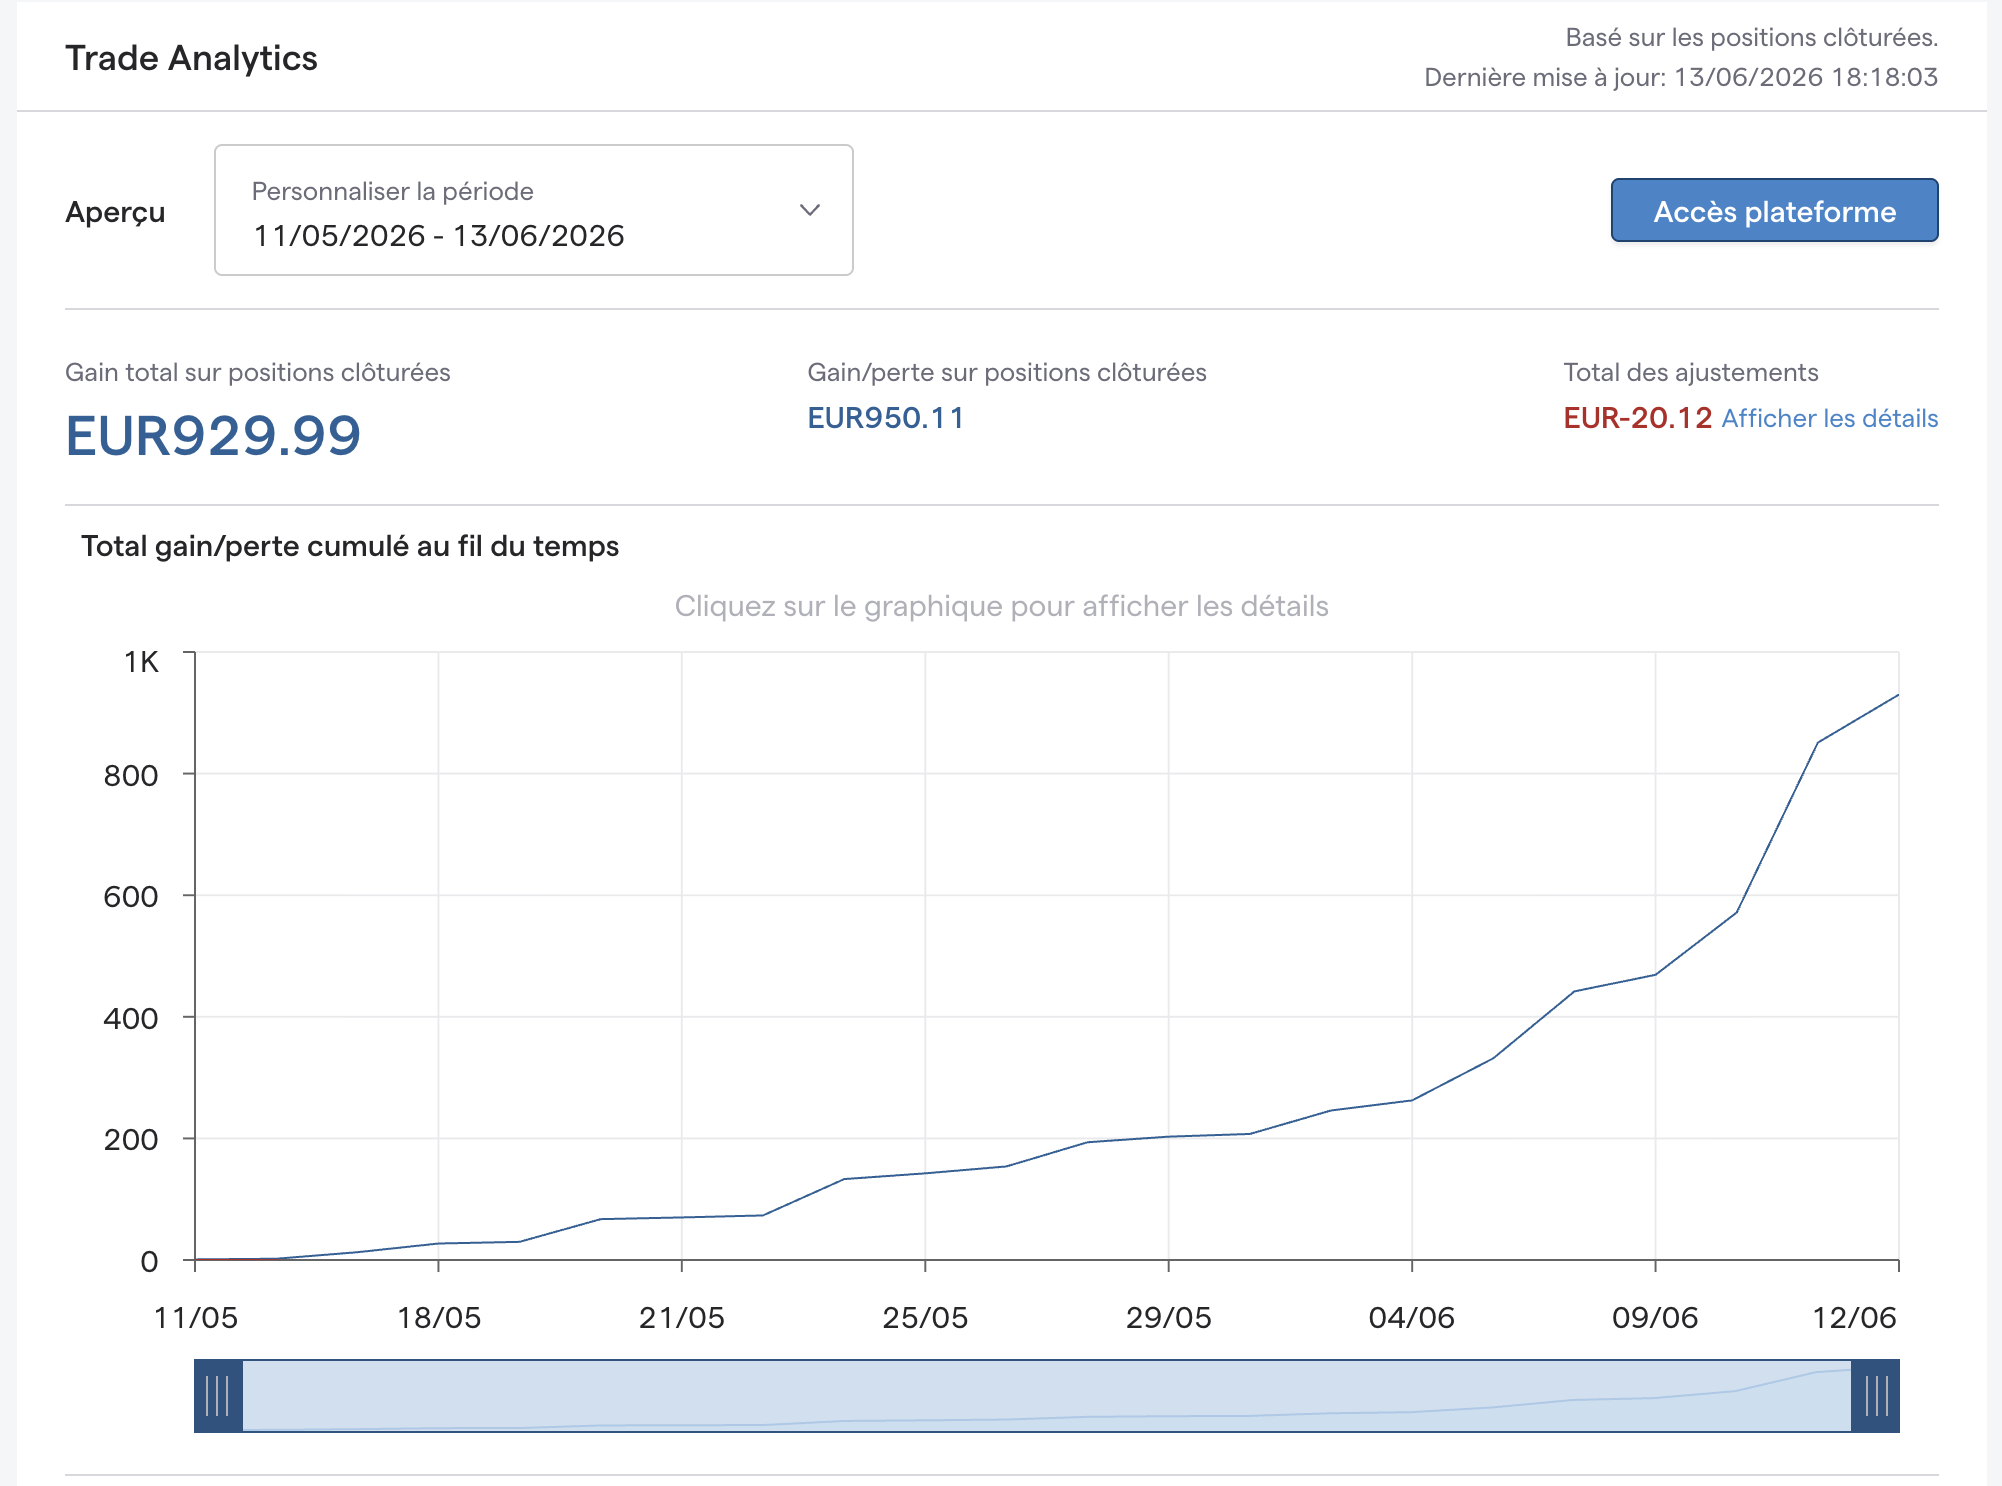Click the EUR-20.12 adjustments total
Viewport: 2002px width, 1486px height.
pos(1638,418)
